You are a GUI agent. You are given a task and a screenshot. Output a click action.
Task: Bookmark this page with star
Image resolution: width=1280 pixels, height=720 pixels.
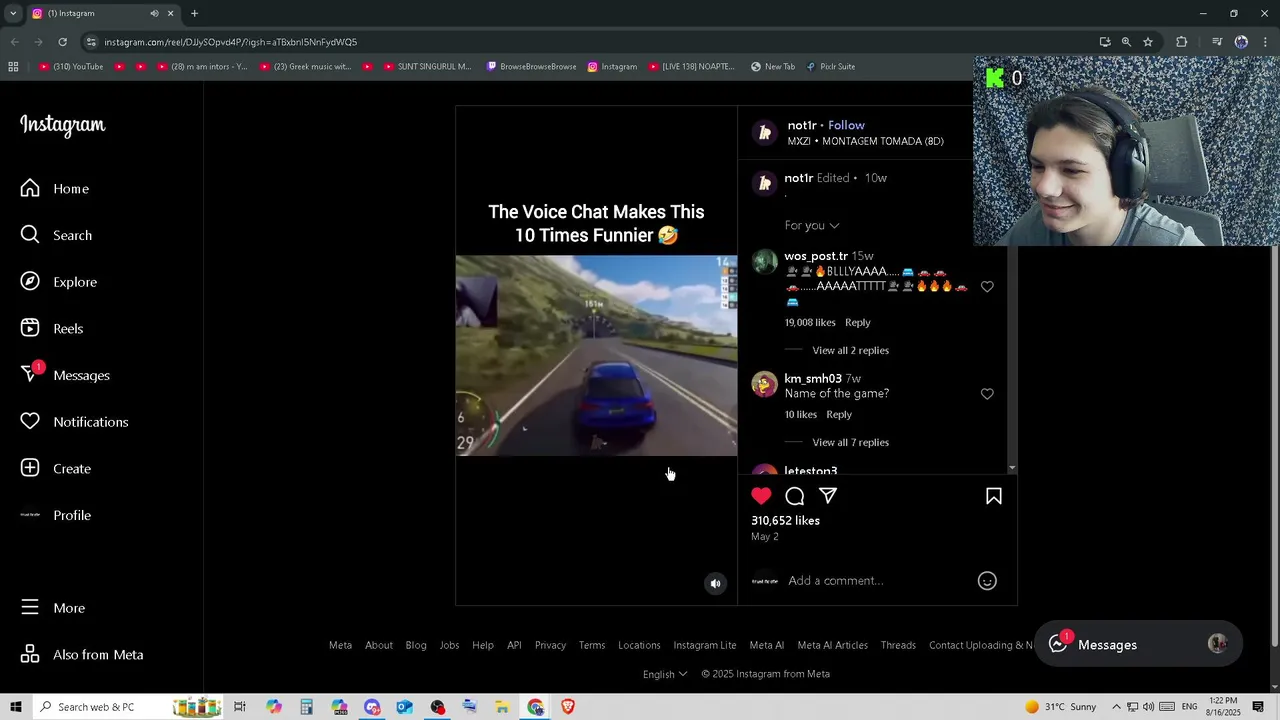pos(1148,42)
